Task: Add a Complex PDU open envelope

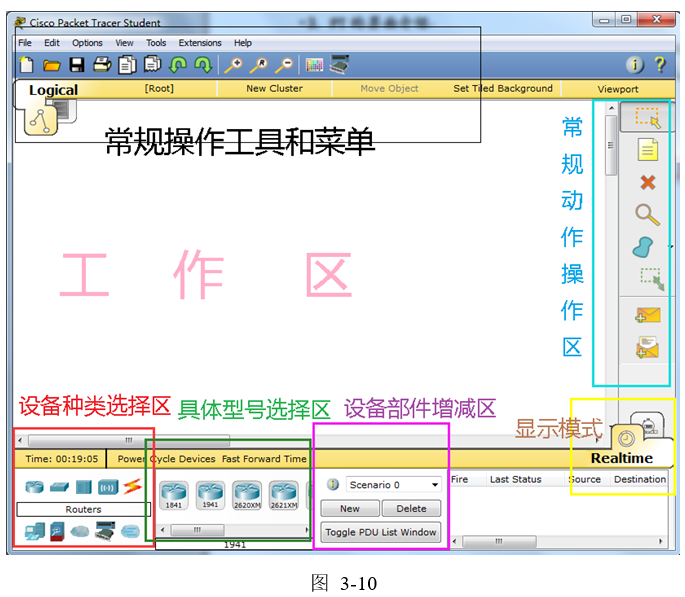Action: pyautogui.click(x=647, y=348)
